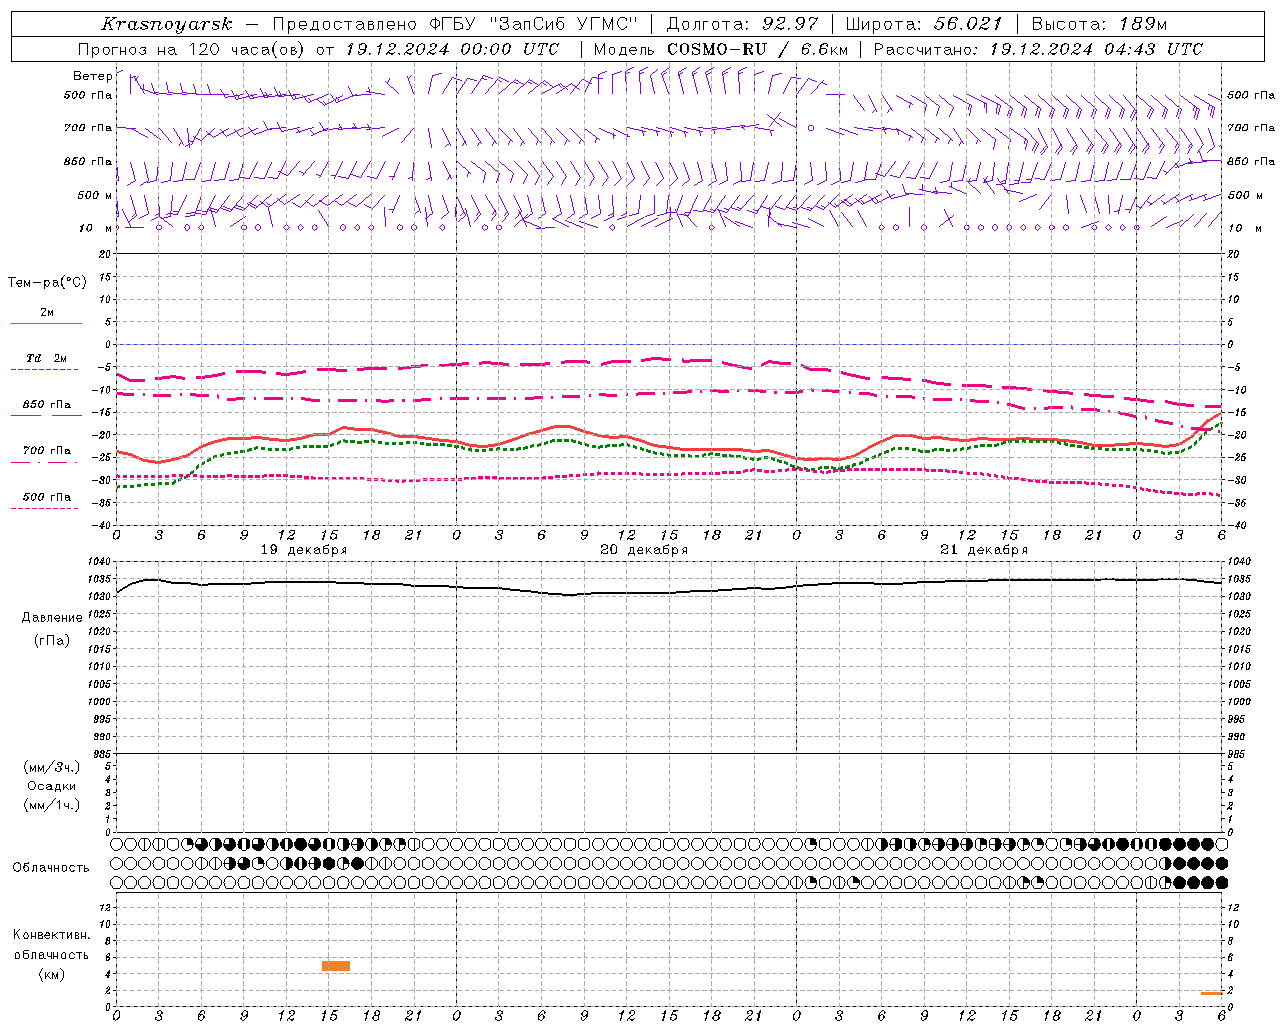Click the '500 м' wind level label on left
Screen dimensions: 1280x1024
pos(95,195)
